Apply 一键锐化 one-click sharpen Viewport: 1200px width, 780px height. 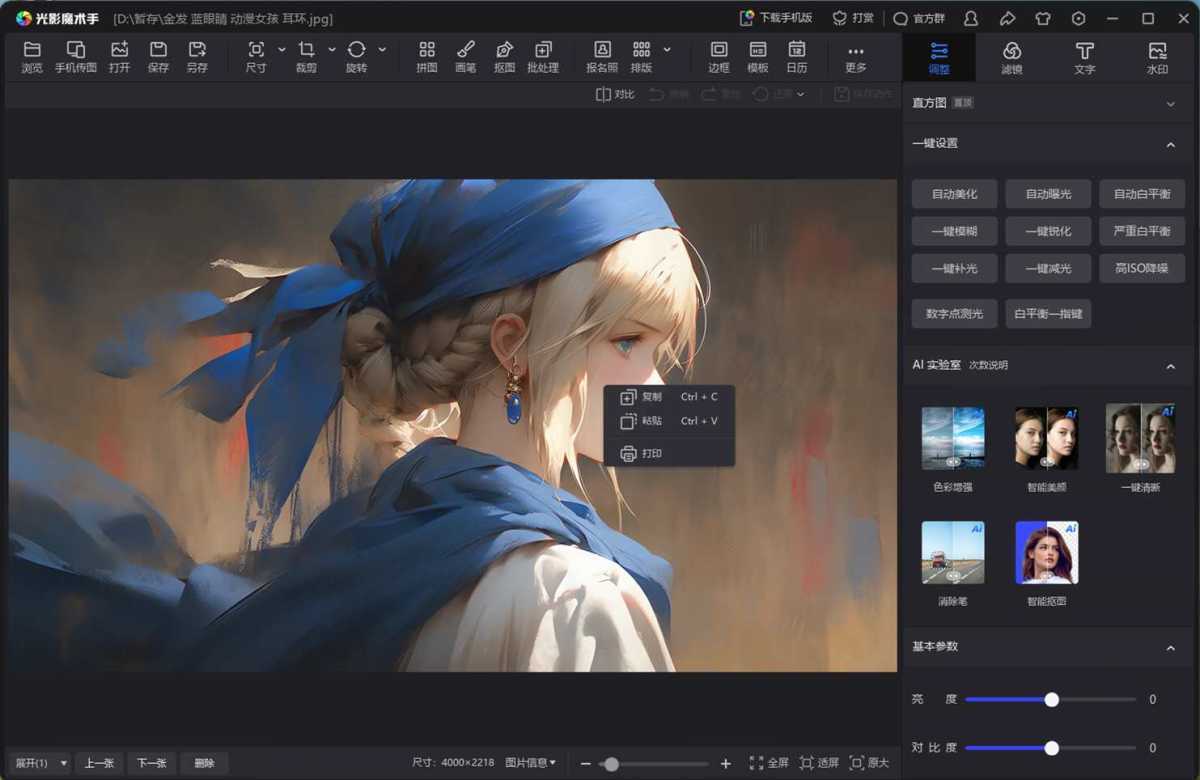click(1047, 231)
